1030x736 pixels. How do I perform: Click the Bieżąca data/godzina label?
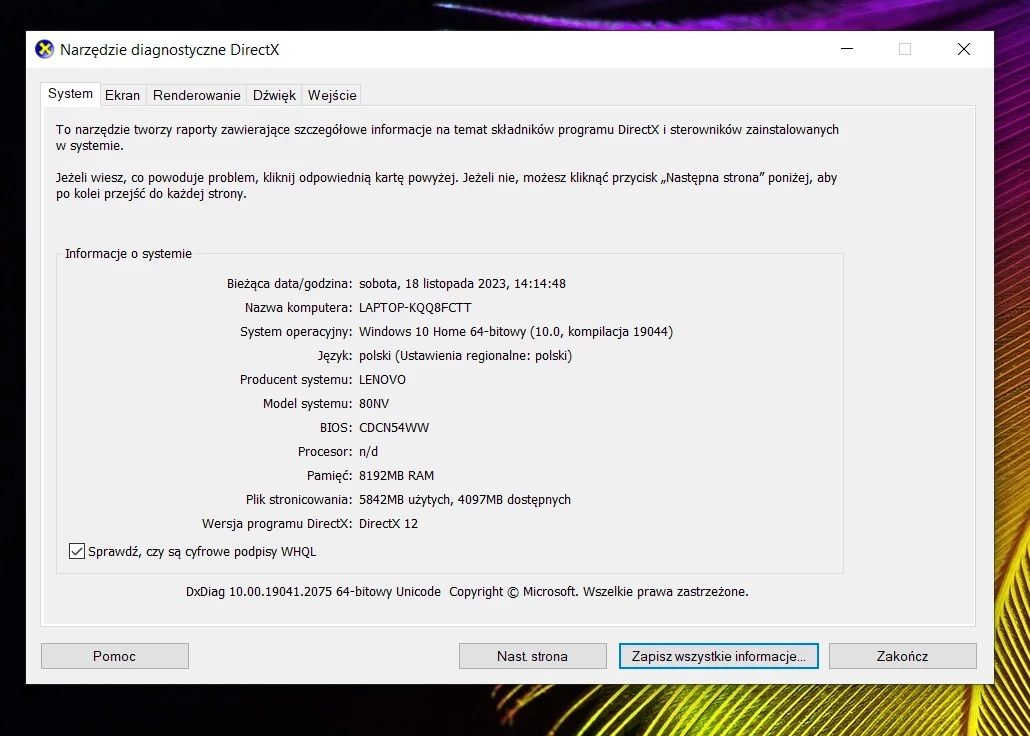290,284
